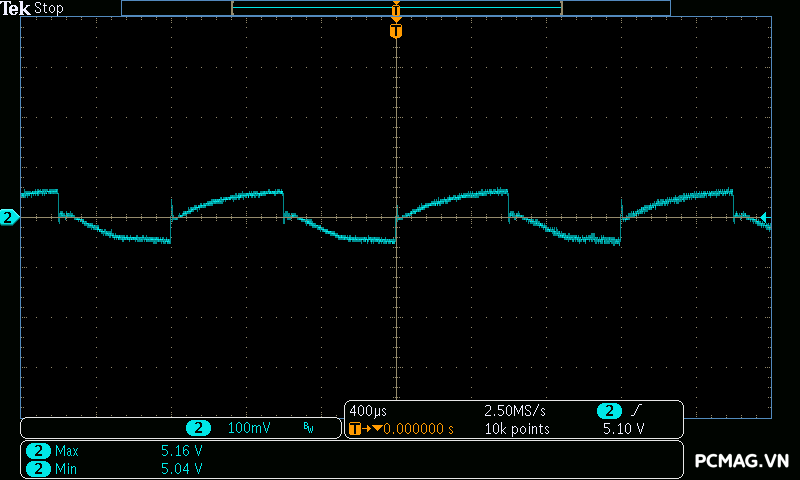The width and height of the screenshot is (800, 480).
Task: Select the 400µs horizontal scale readout
Action: (368, 411)
